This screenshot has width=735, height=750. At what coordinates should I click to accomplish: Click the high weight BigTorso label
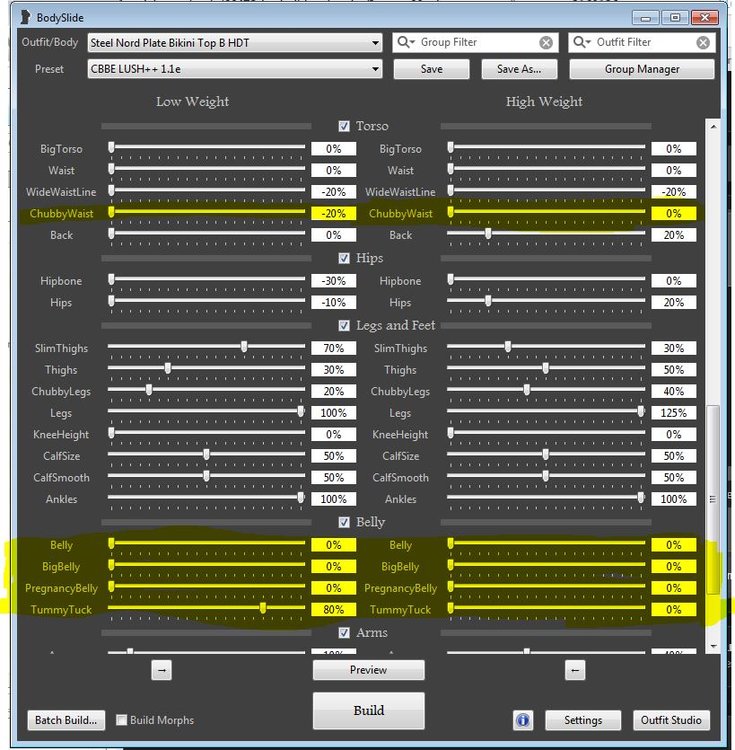click(x=400, y=149)
